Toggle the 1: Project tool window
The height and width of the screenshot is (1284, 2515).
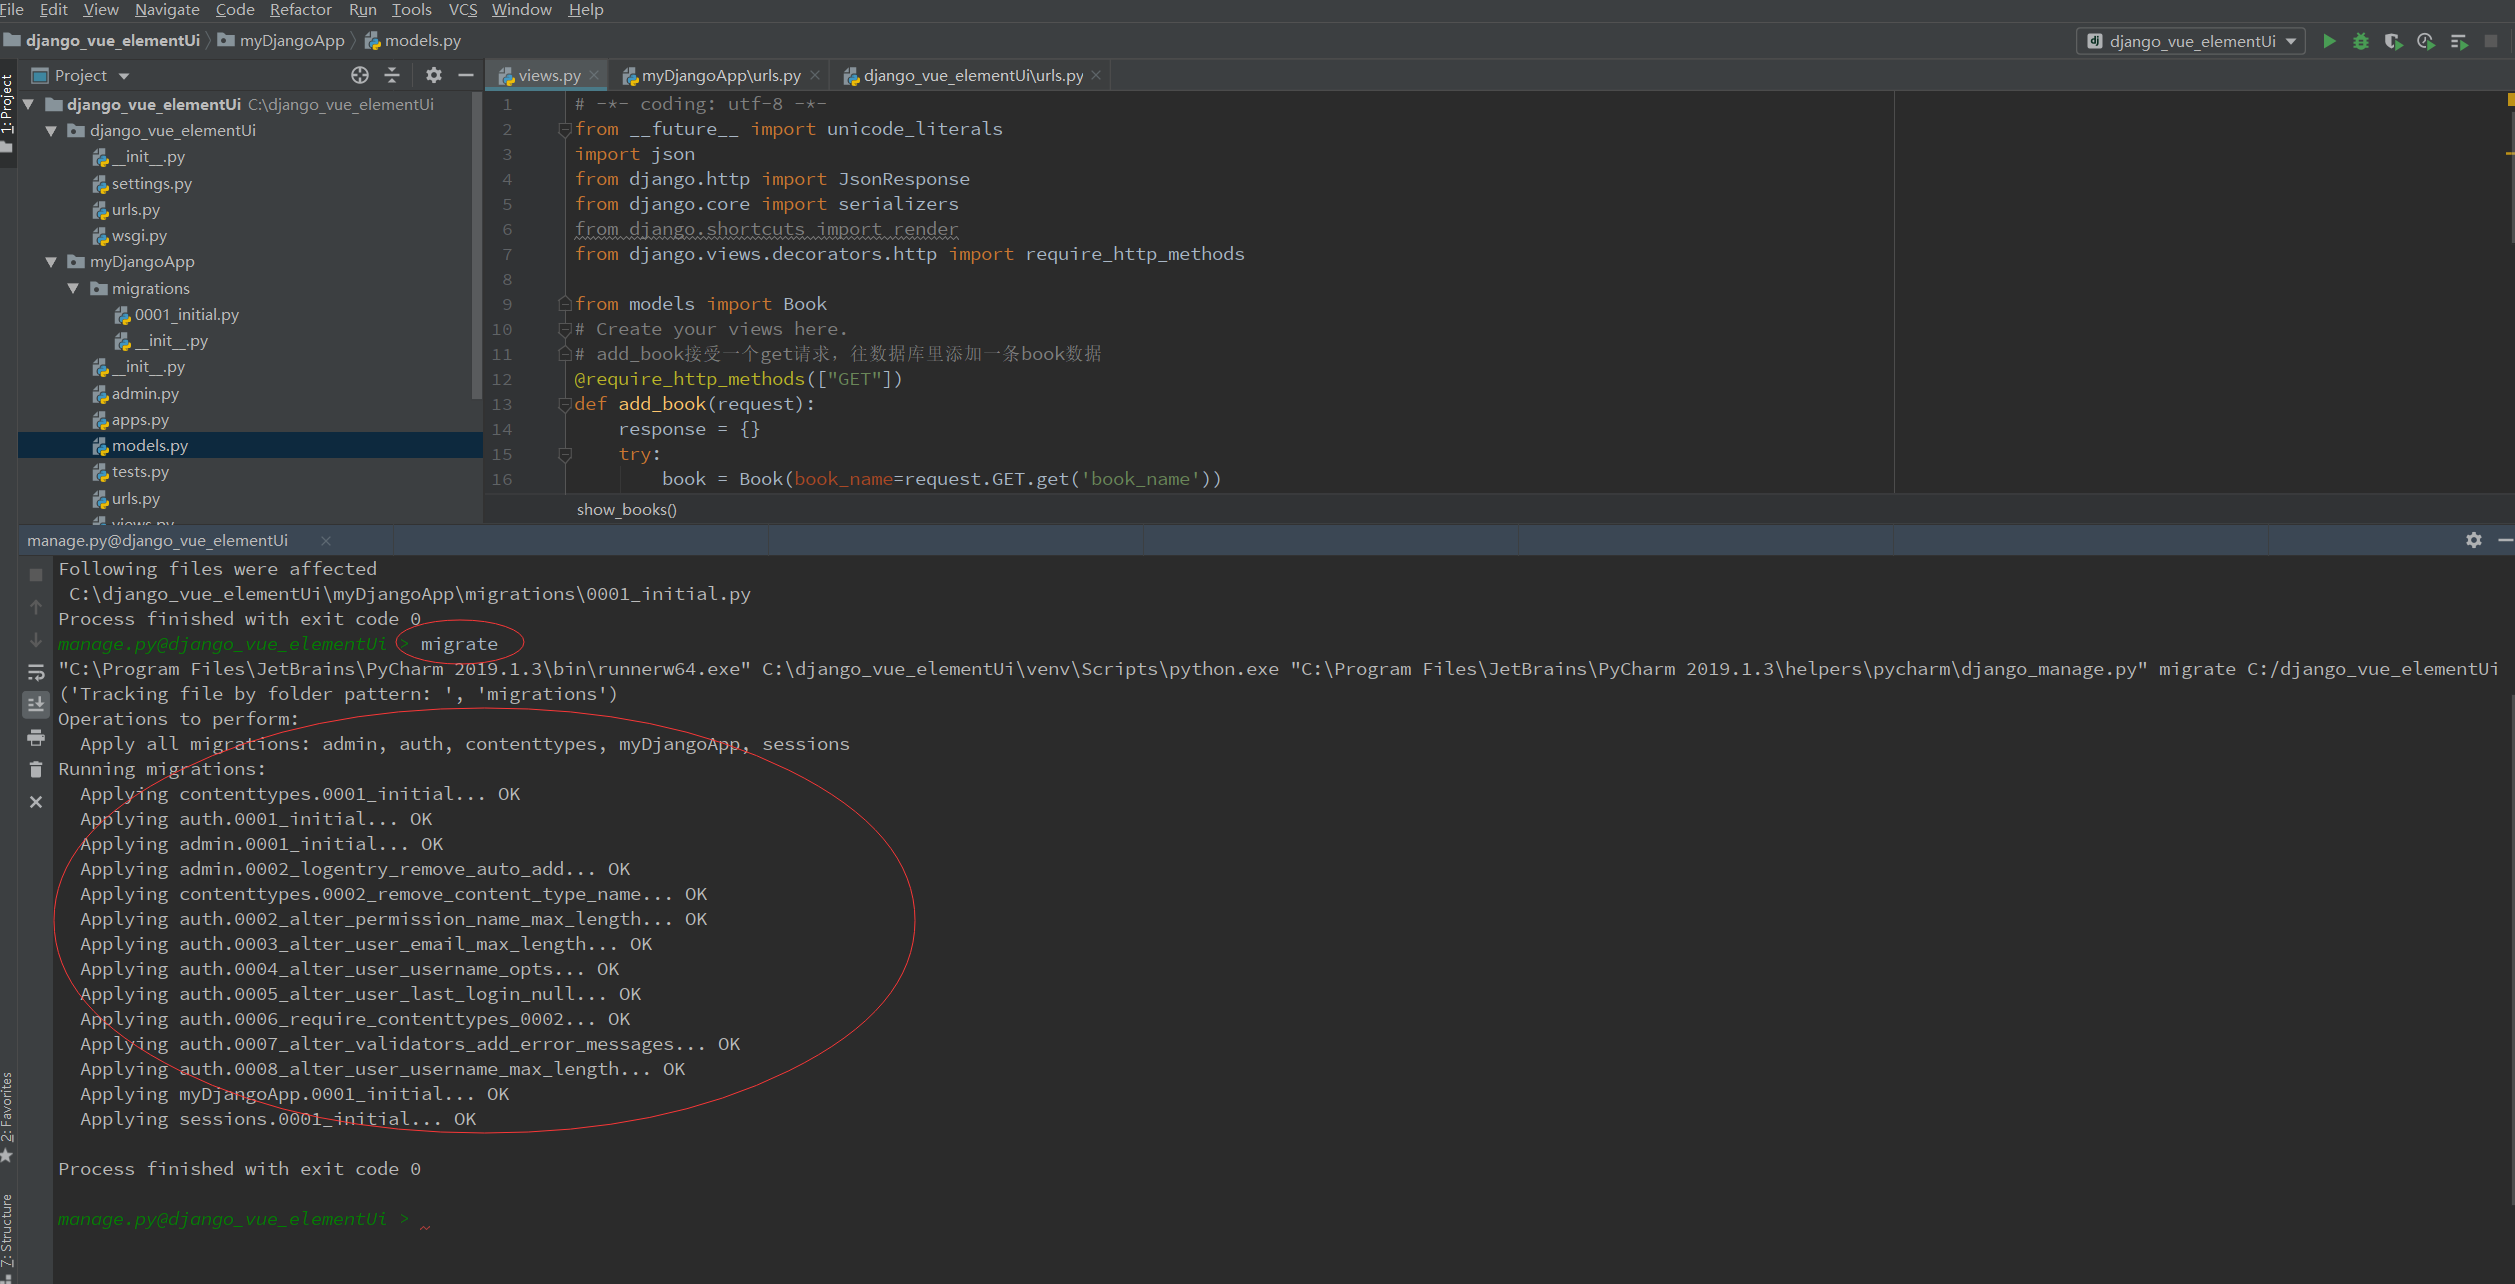tap(7, 105)
